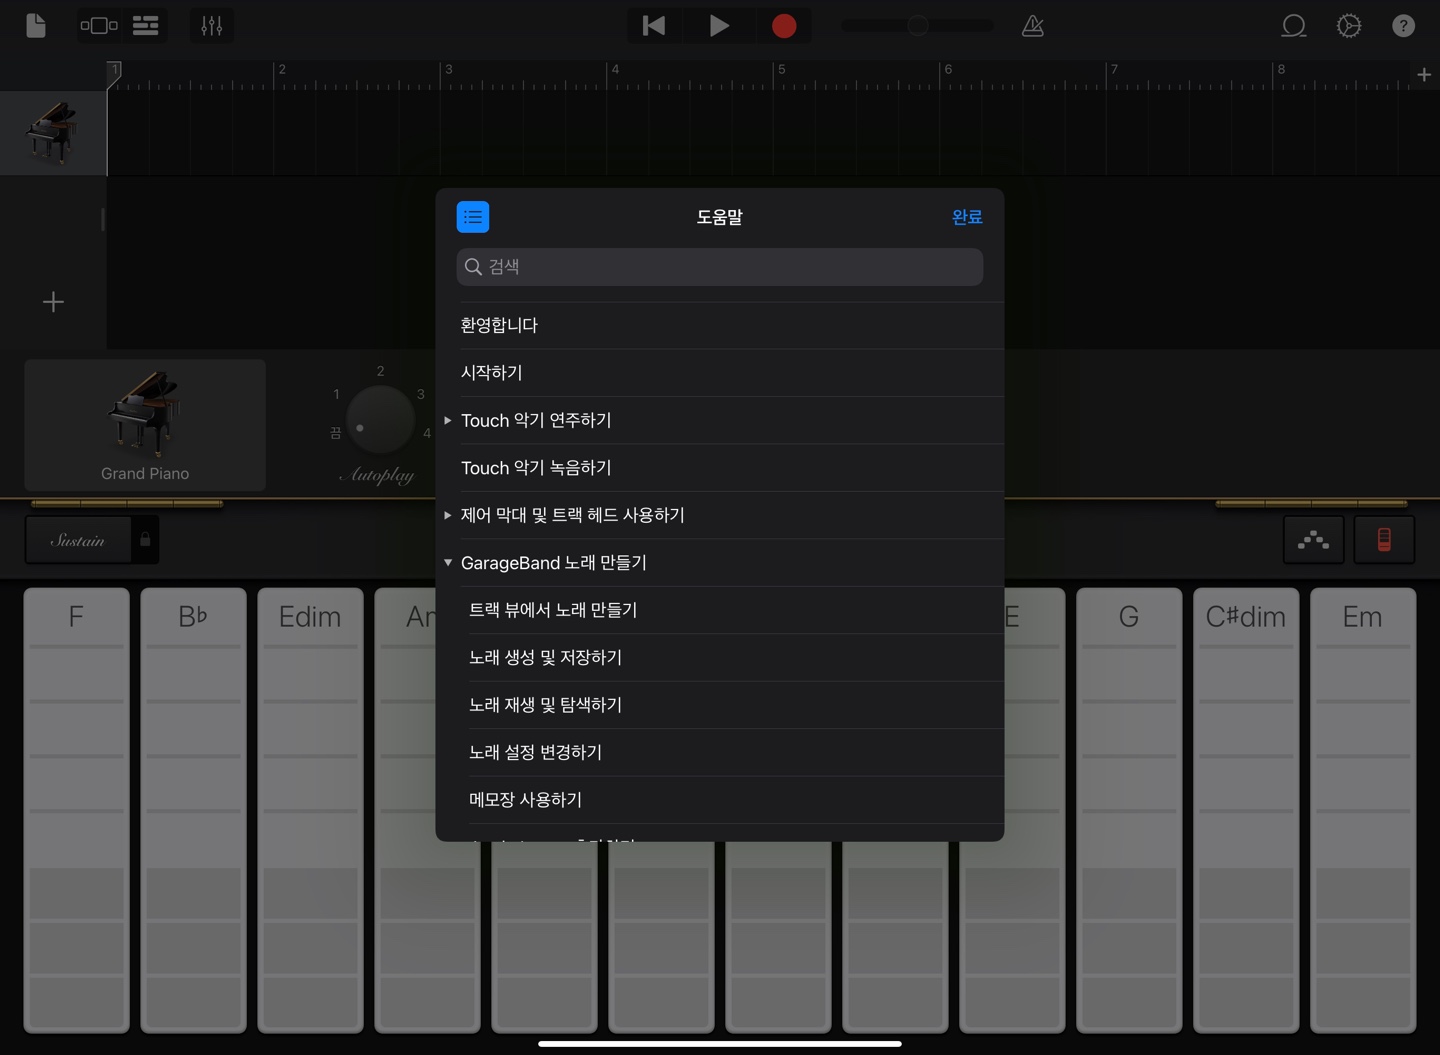Open the 환영합니다 help topic
Viewport: 1440px width, 1055px height.
(x=720, y=325)
